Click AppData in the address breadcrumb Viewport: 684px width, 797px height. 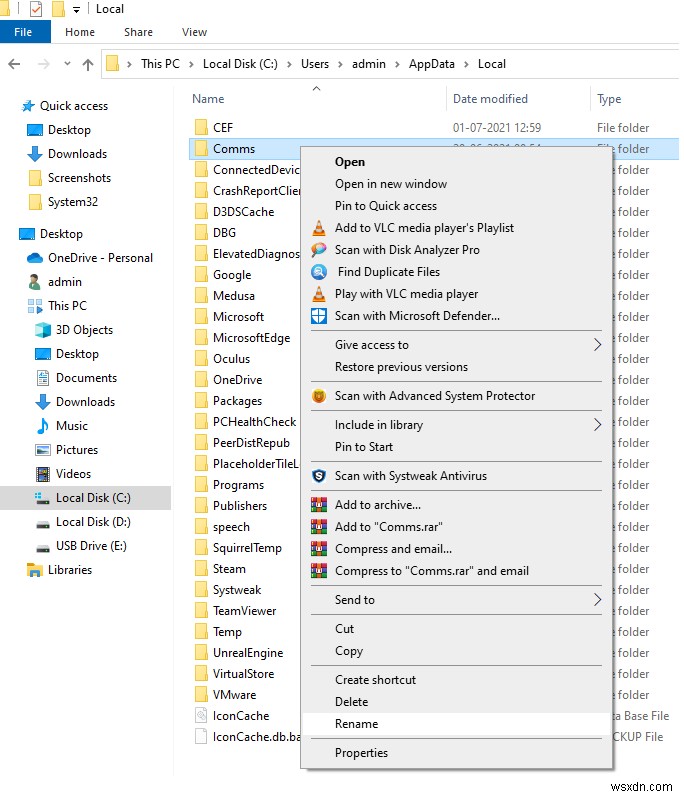point(431,64)
